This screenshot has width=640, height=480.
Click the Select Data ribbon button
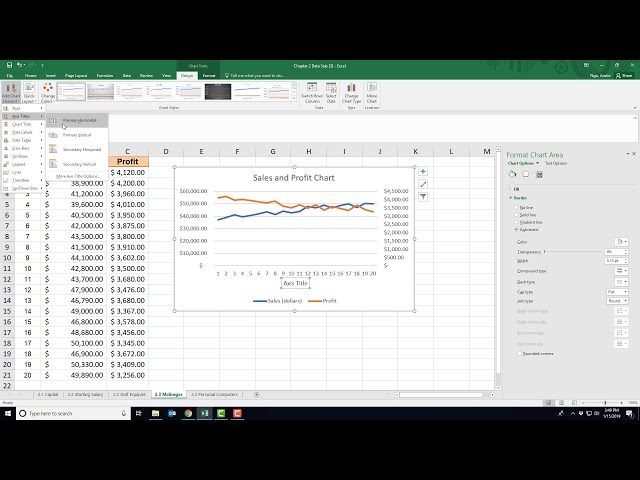(x=331, y=93)
